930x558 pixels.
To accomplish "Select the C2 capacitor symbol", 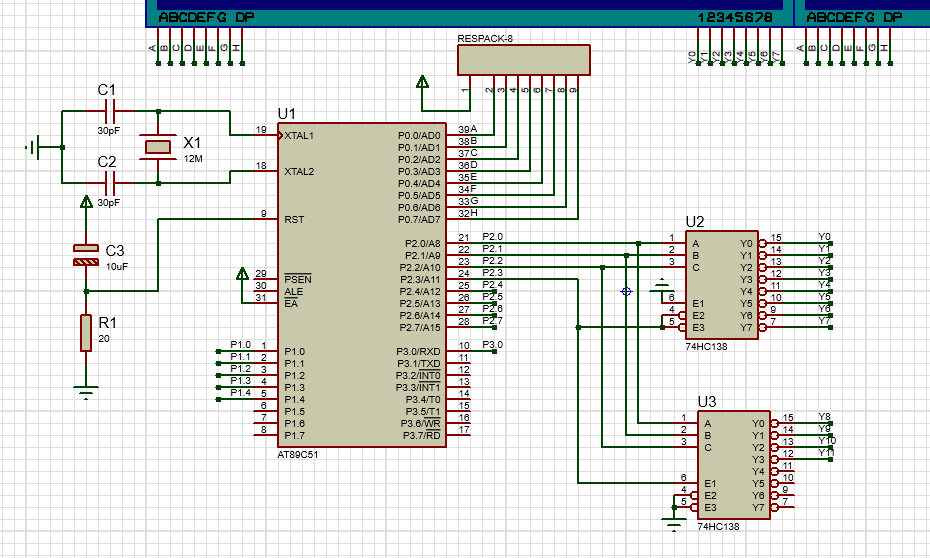I will tap(111, 183).
